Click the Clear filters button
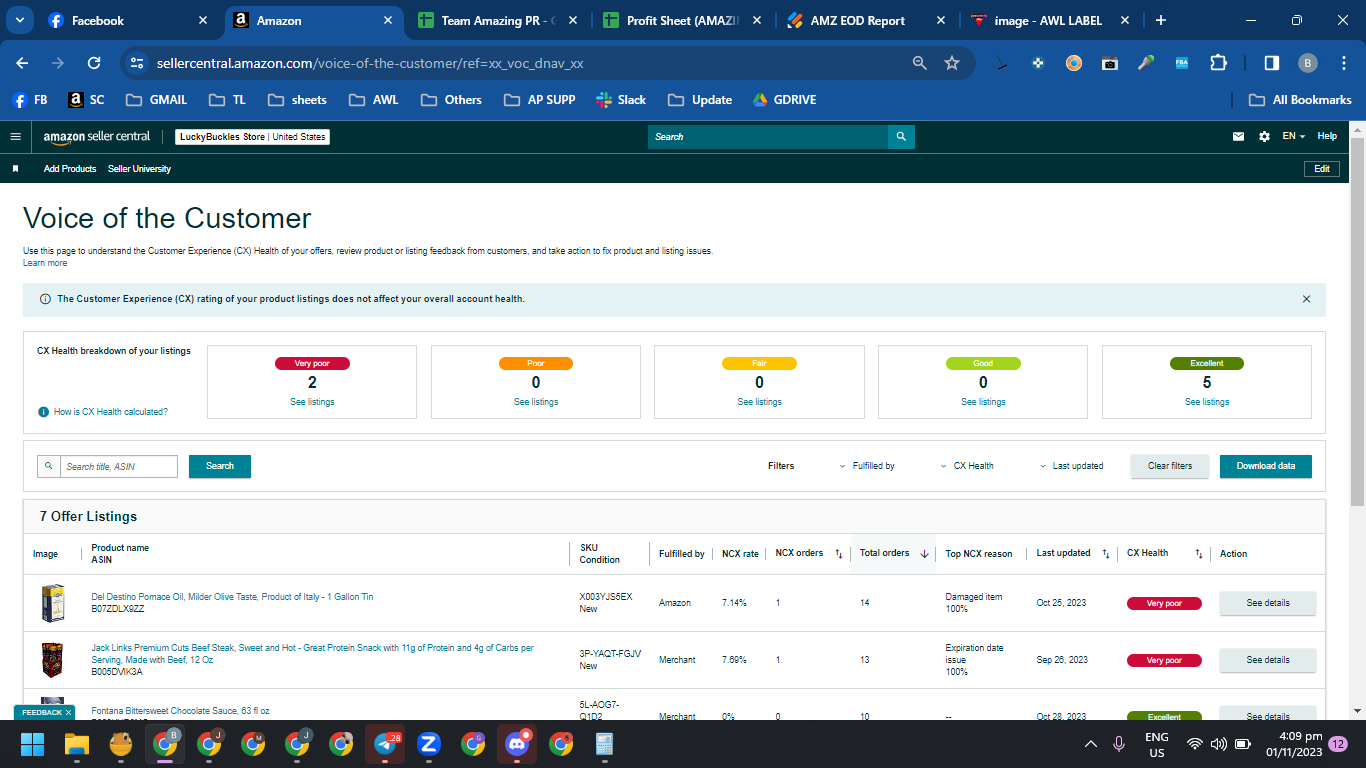Viewport: 1366px width, 768px height. (1170, 466)
